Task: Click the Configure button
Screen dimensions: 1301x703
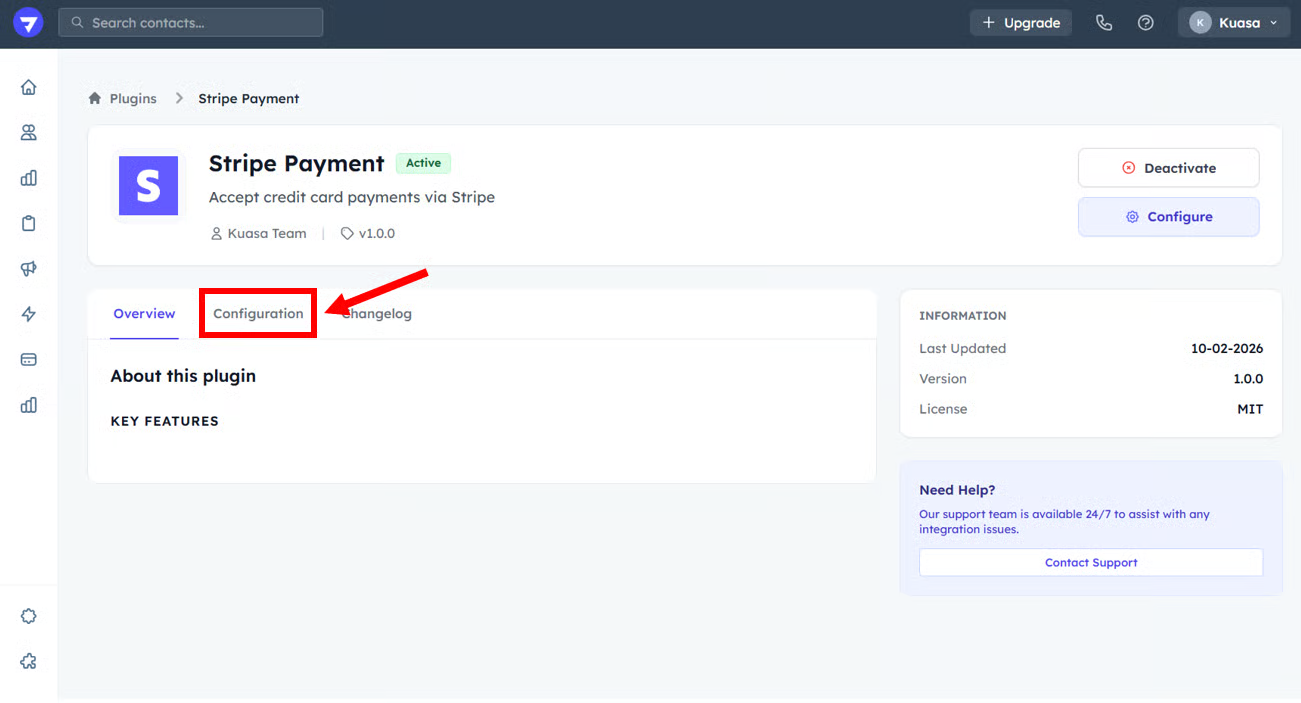Action: tap(1168, 217)
